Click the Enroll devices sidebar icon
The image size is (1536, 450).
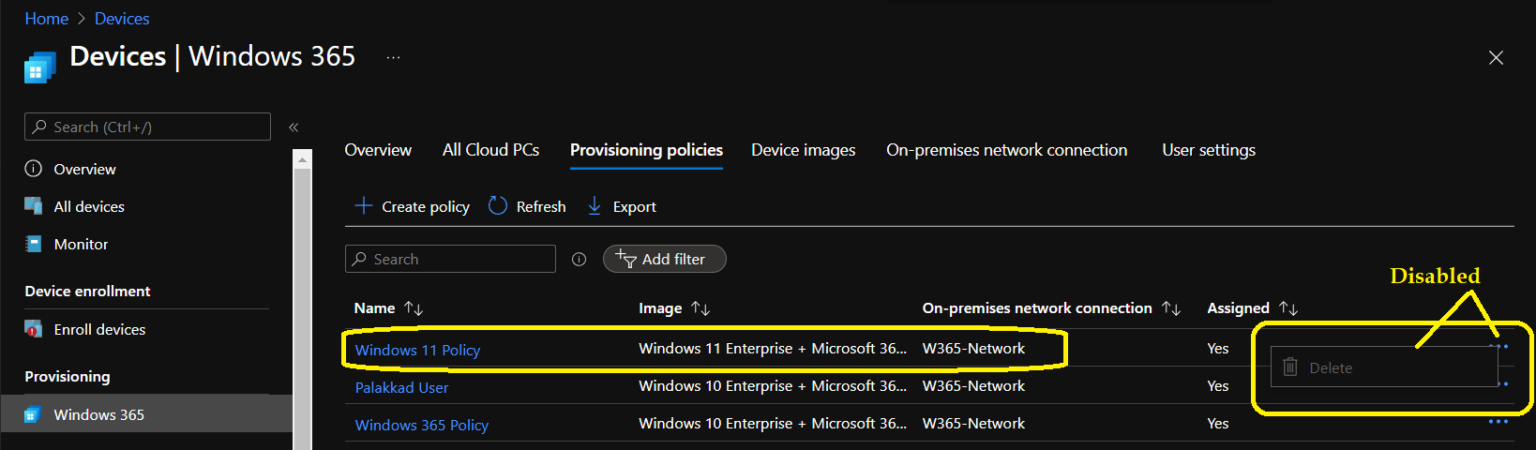[33, 329]
